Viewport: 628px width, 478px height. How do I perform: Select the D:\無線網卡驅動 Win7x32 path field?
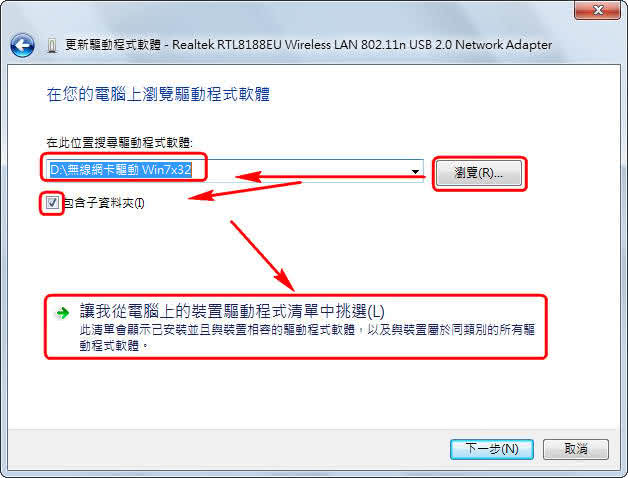[x=120, y=170]
